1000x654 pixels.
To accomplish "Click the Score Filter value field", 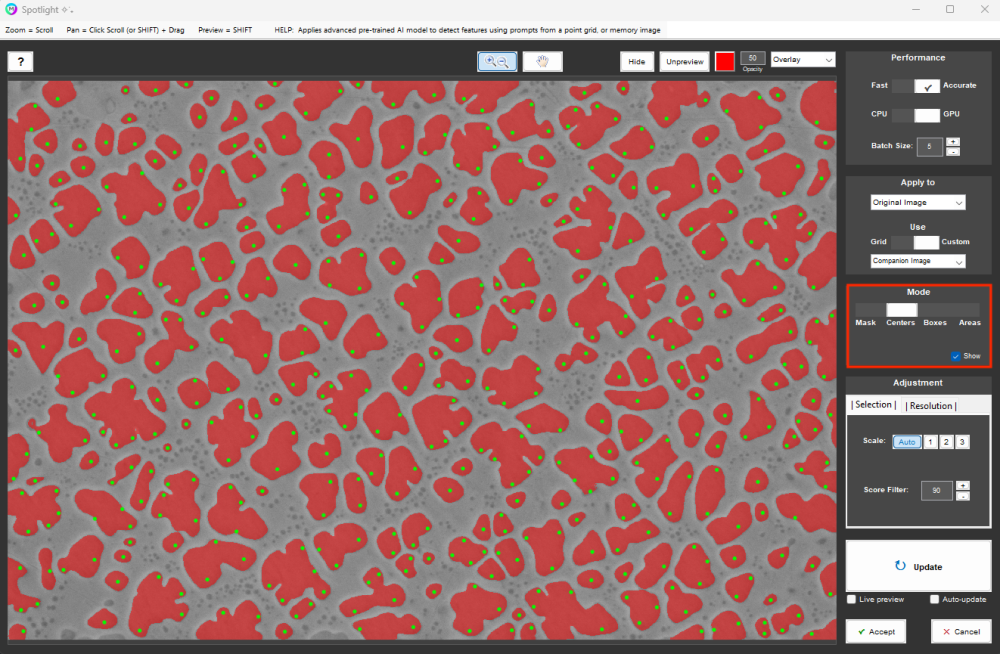I will 936,491.
